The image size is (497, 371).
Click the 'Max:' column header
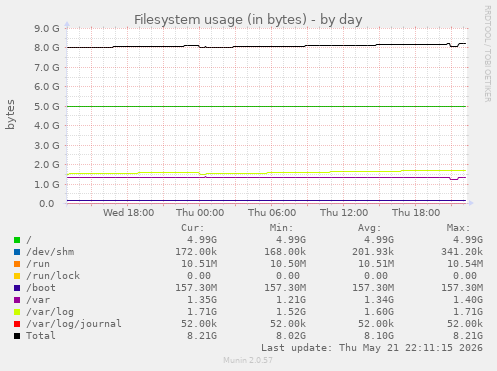click(458, 228)
